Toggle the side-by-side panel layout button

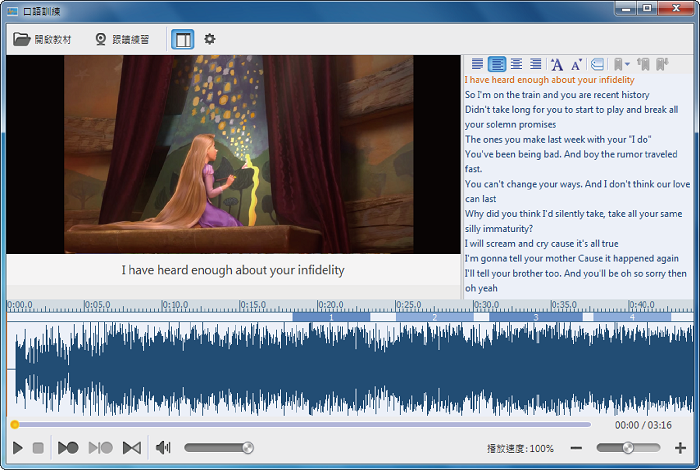pos(183,39)
